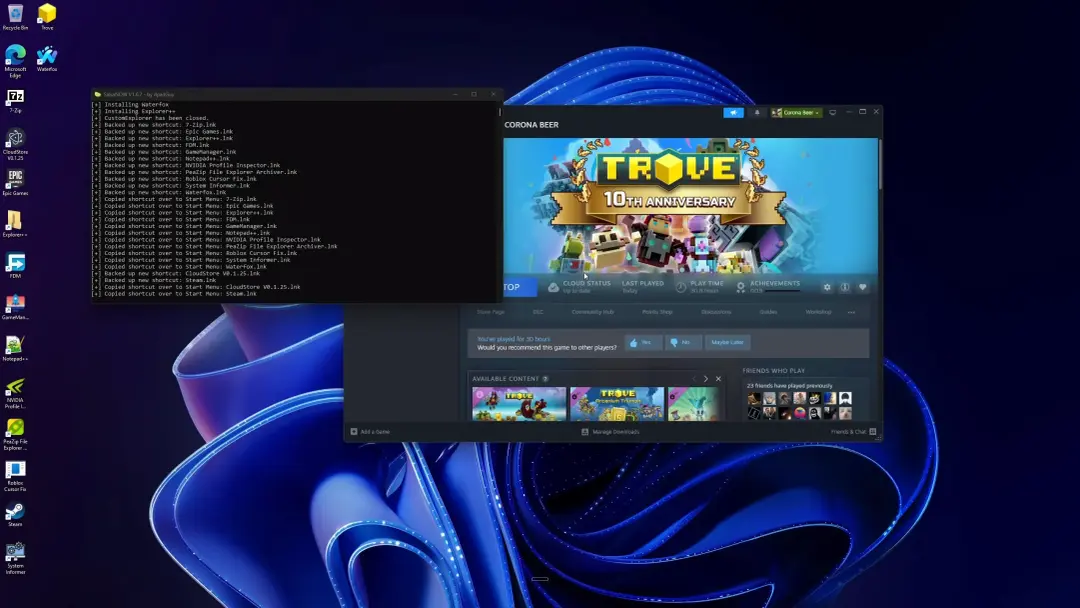
Task: Click the console window vertical scrollbar
Action: [500, 110]
